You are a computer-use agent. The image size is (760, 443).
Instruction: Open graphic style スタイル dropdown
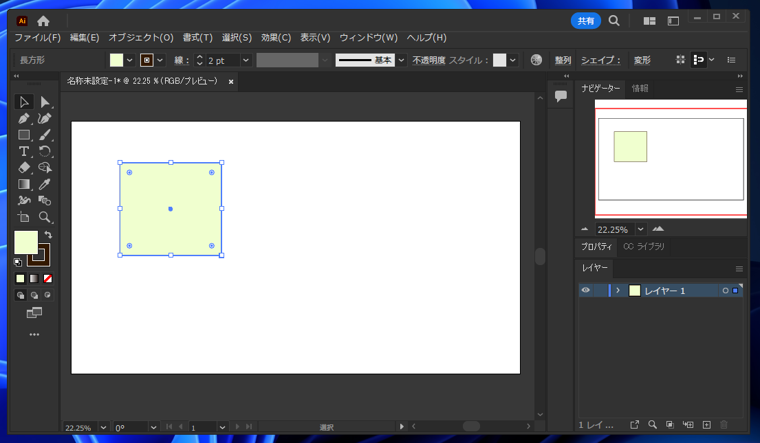(x=512, y=60)
